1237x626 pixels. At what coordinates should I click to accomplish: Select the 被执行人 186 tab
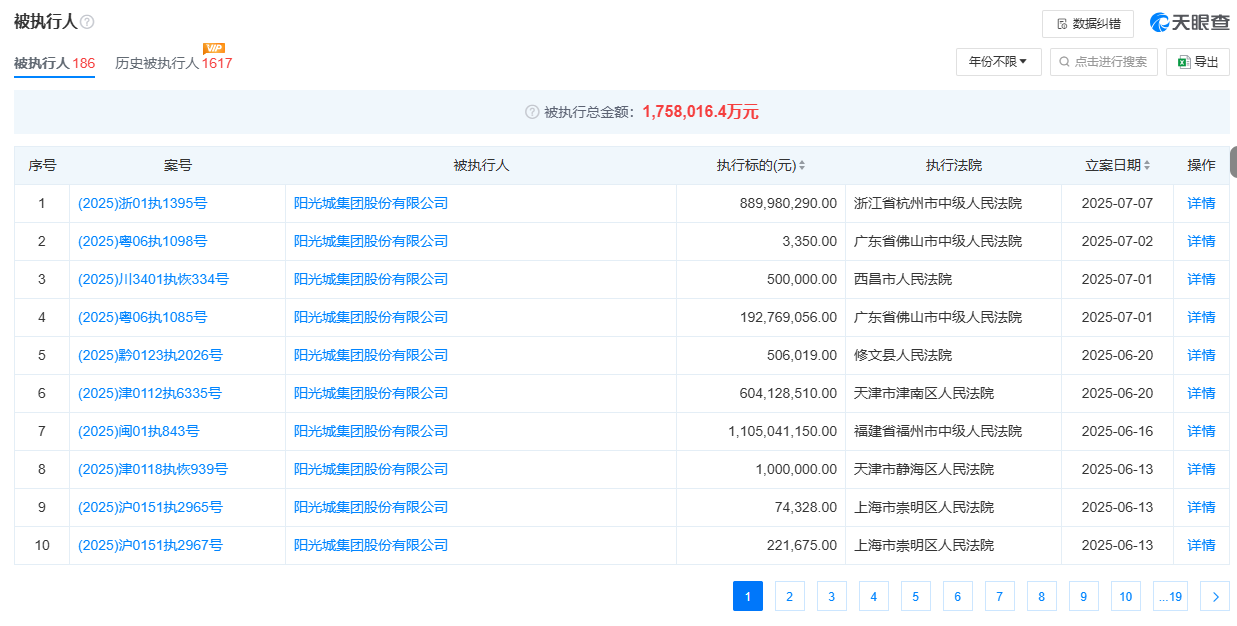[54, 63]
